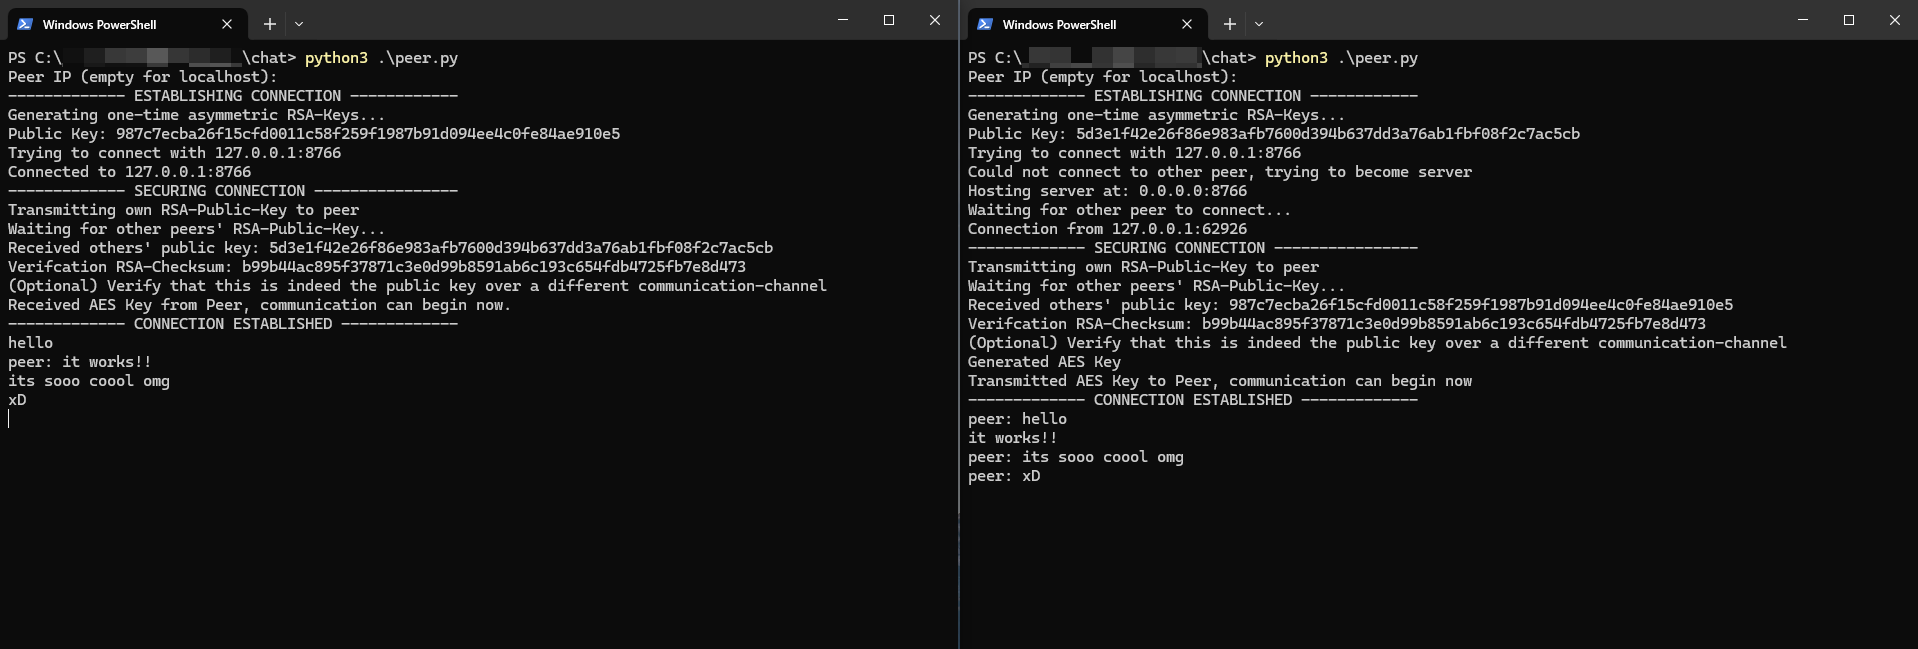Click the blinking cursor line in left terminal
Viewport: 1918px width, 649px height.
pyautogui.click(x=9, y=419)
